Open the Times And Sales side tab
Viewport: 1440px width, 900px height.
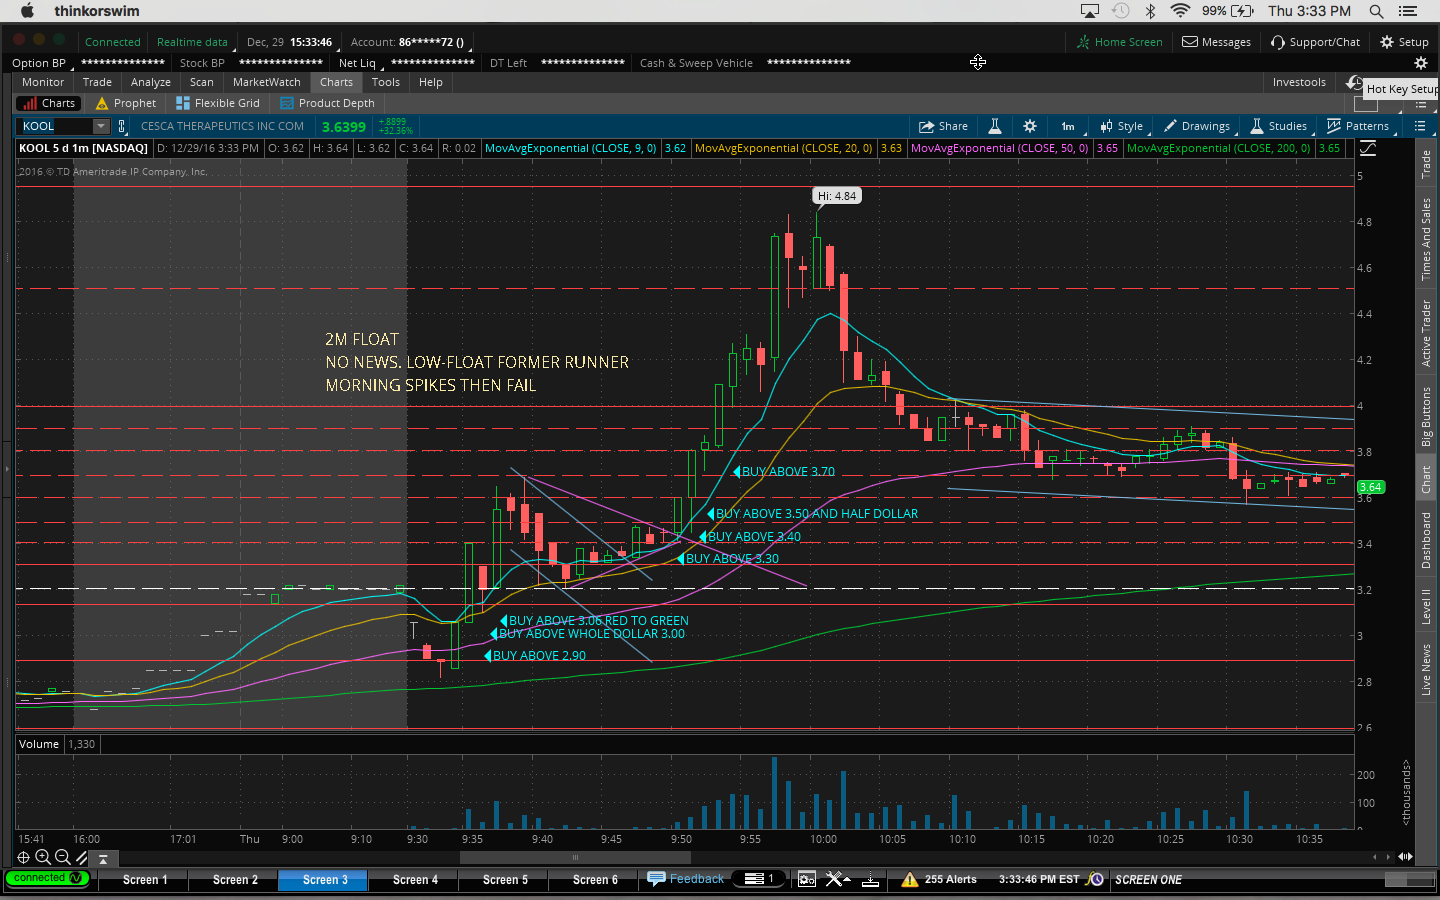pos(1426,238)
